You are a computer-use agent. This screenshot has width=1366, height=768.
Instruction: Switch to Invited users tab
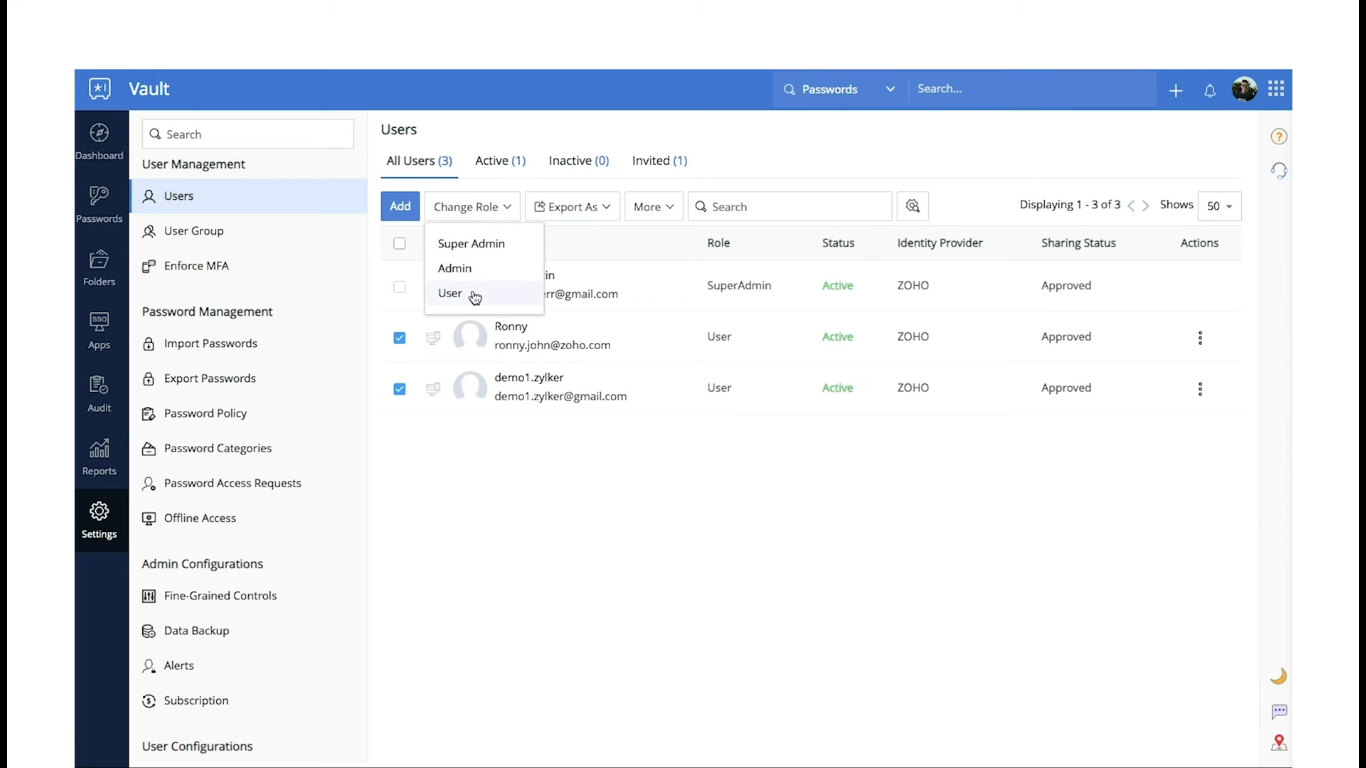pyautogui.click(x=659, y=160)
